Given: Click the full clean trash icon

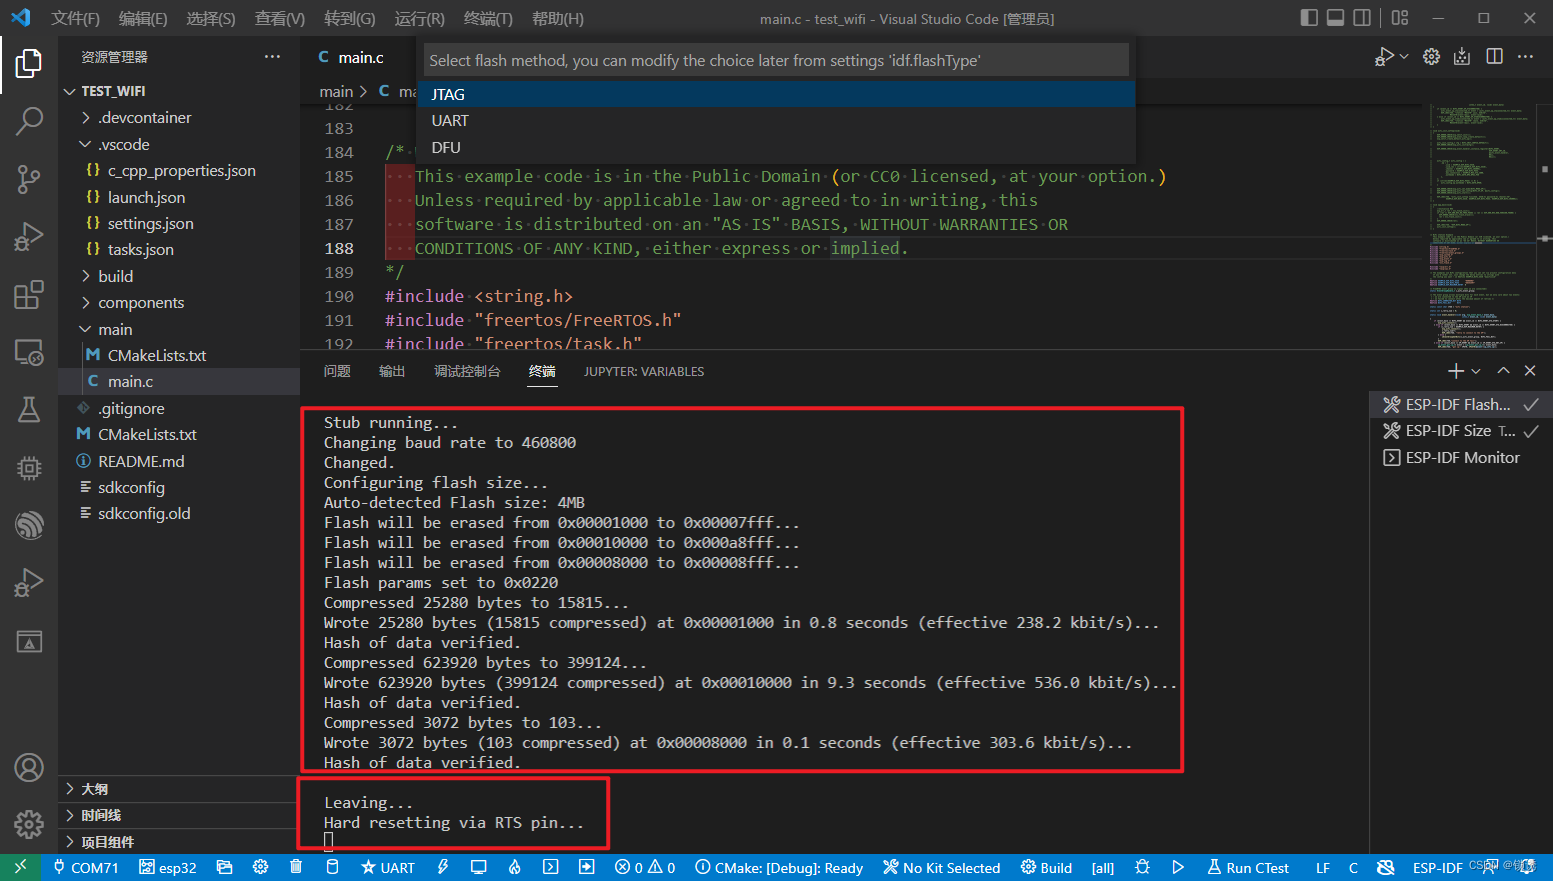Looking at the screenshot, I should tap(296, 867).
